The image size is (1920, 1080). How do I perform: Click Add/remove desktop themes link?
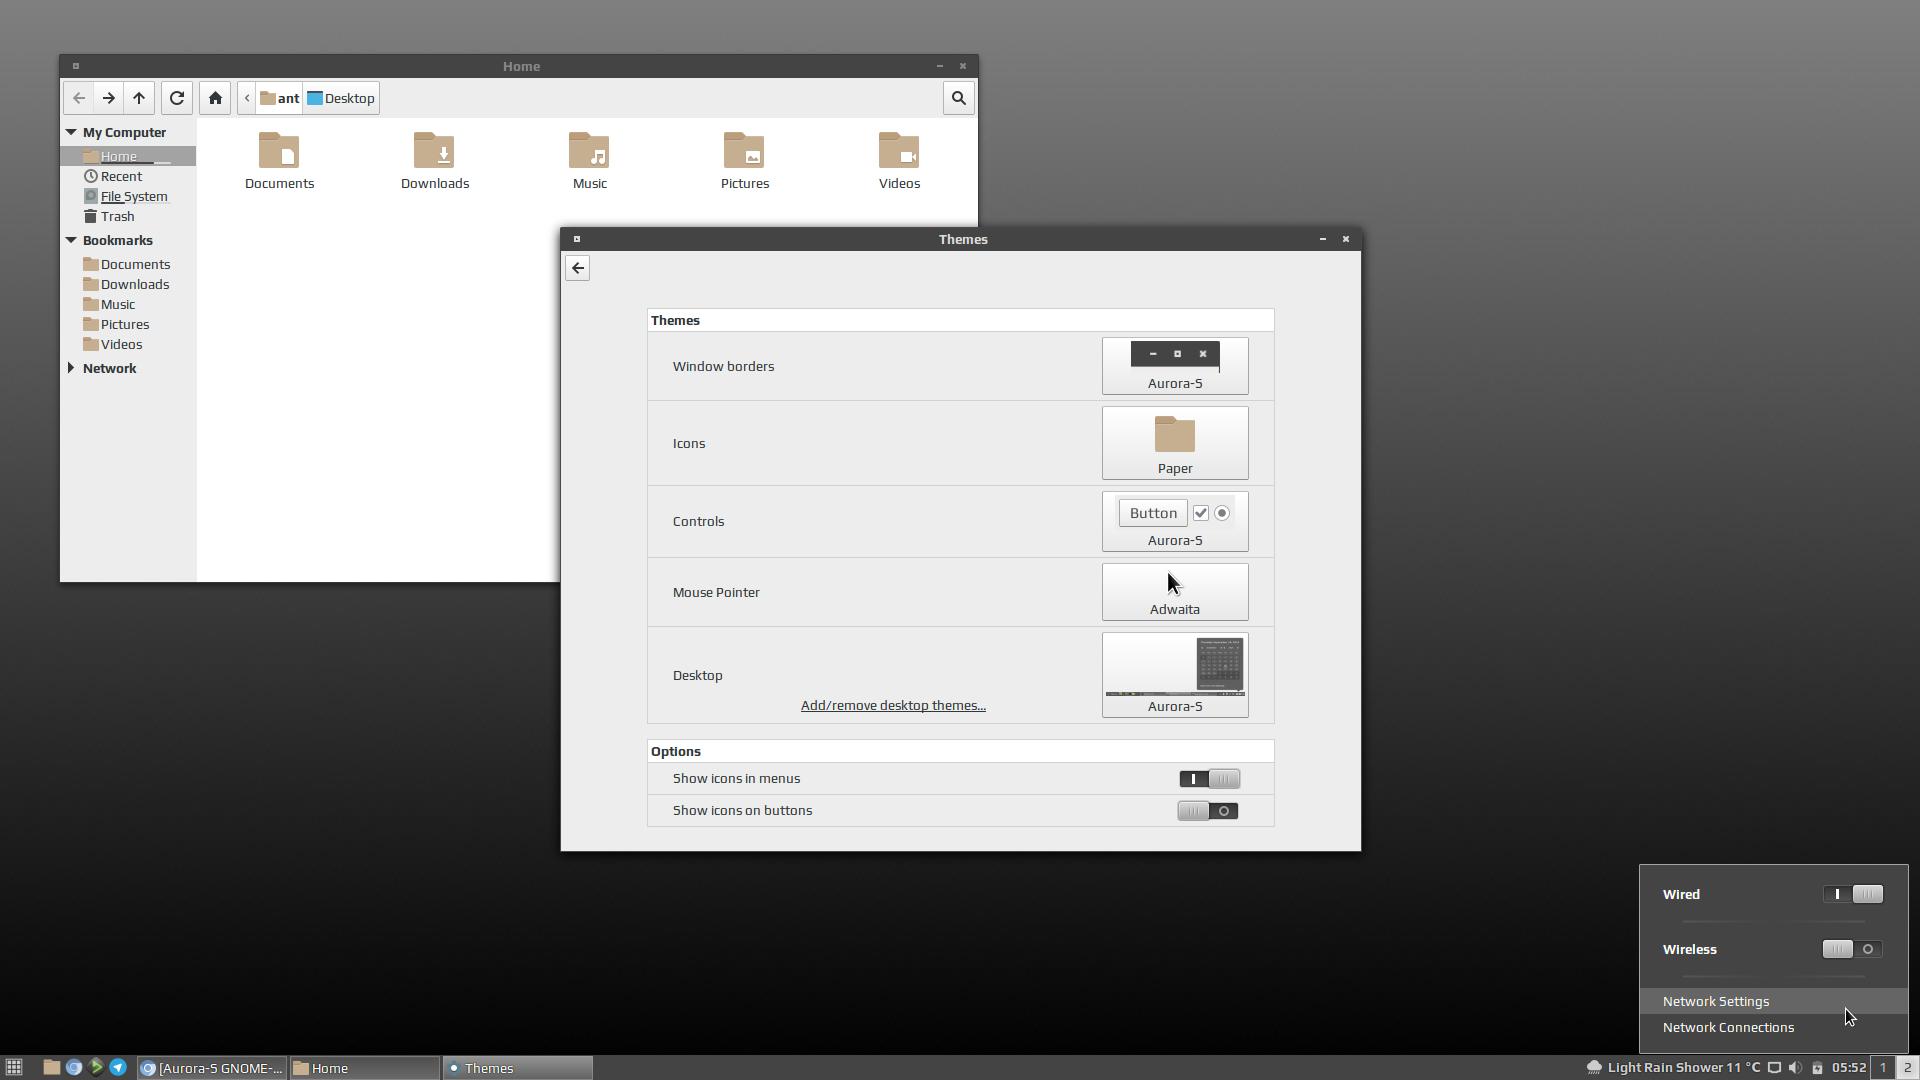[893, 705]
